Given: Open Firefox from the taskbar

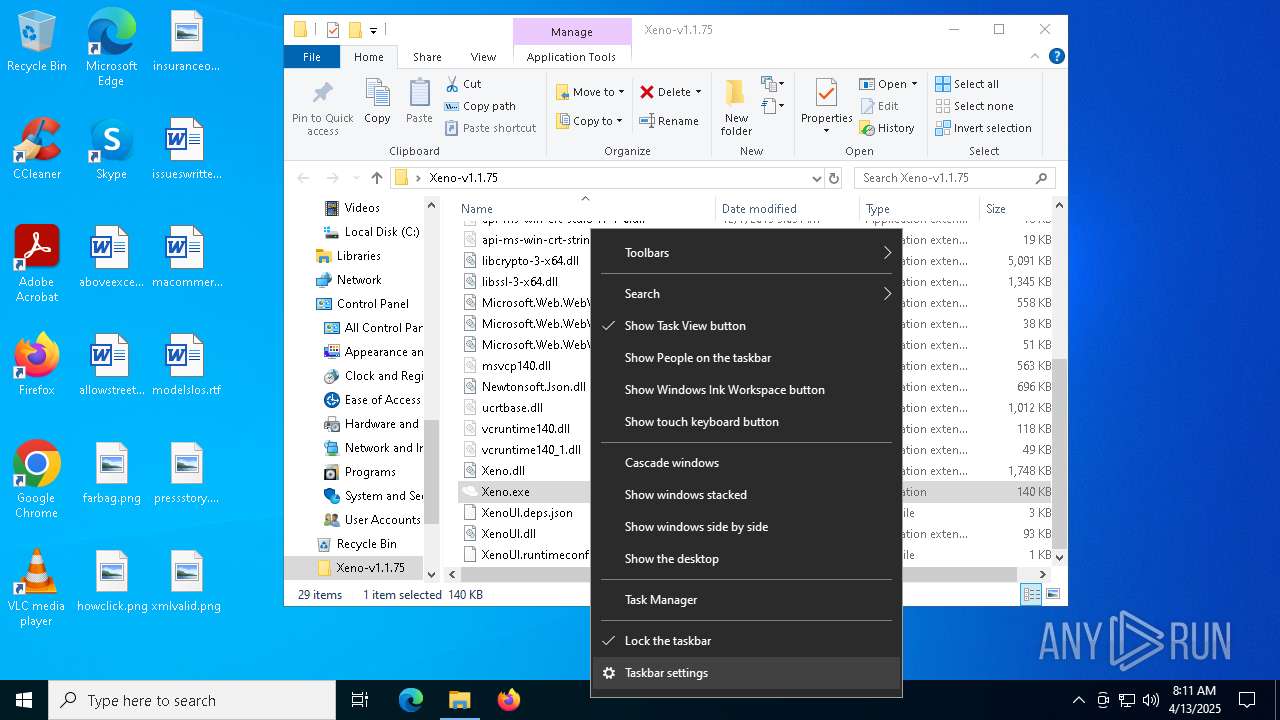Looking at the screenshot, I should pyautogui.click(x=509, y=700).
